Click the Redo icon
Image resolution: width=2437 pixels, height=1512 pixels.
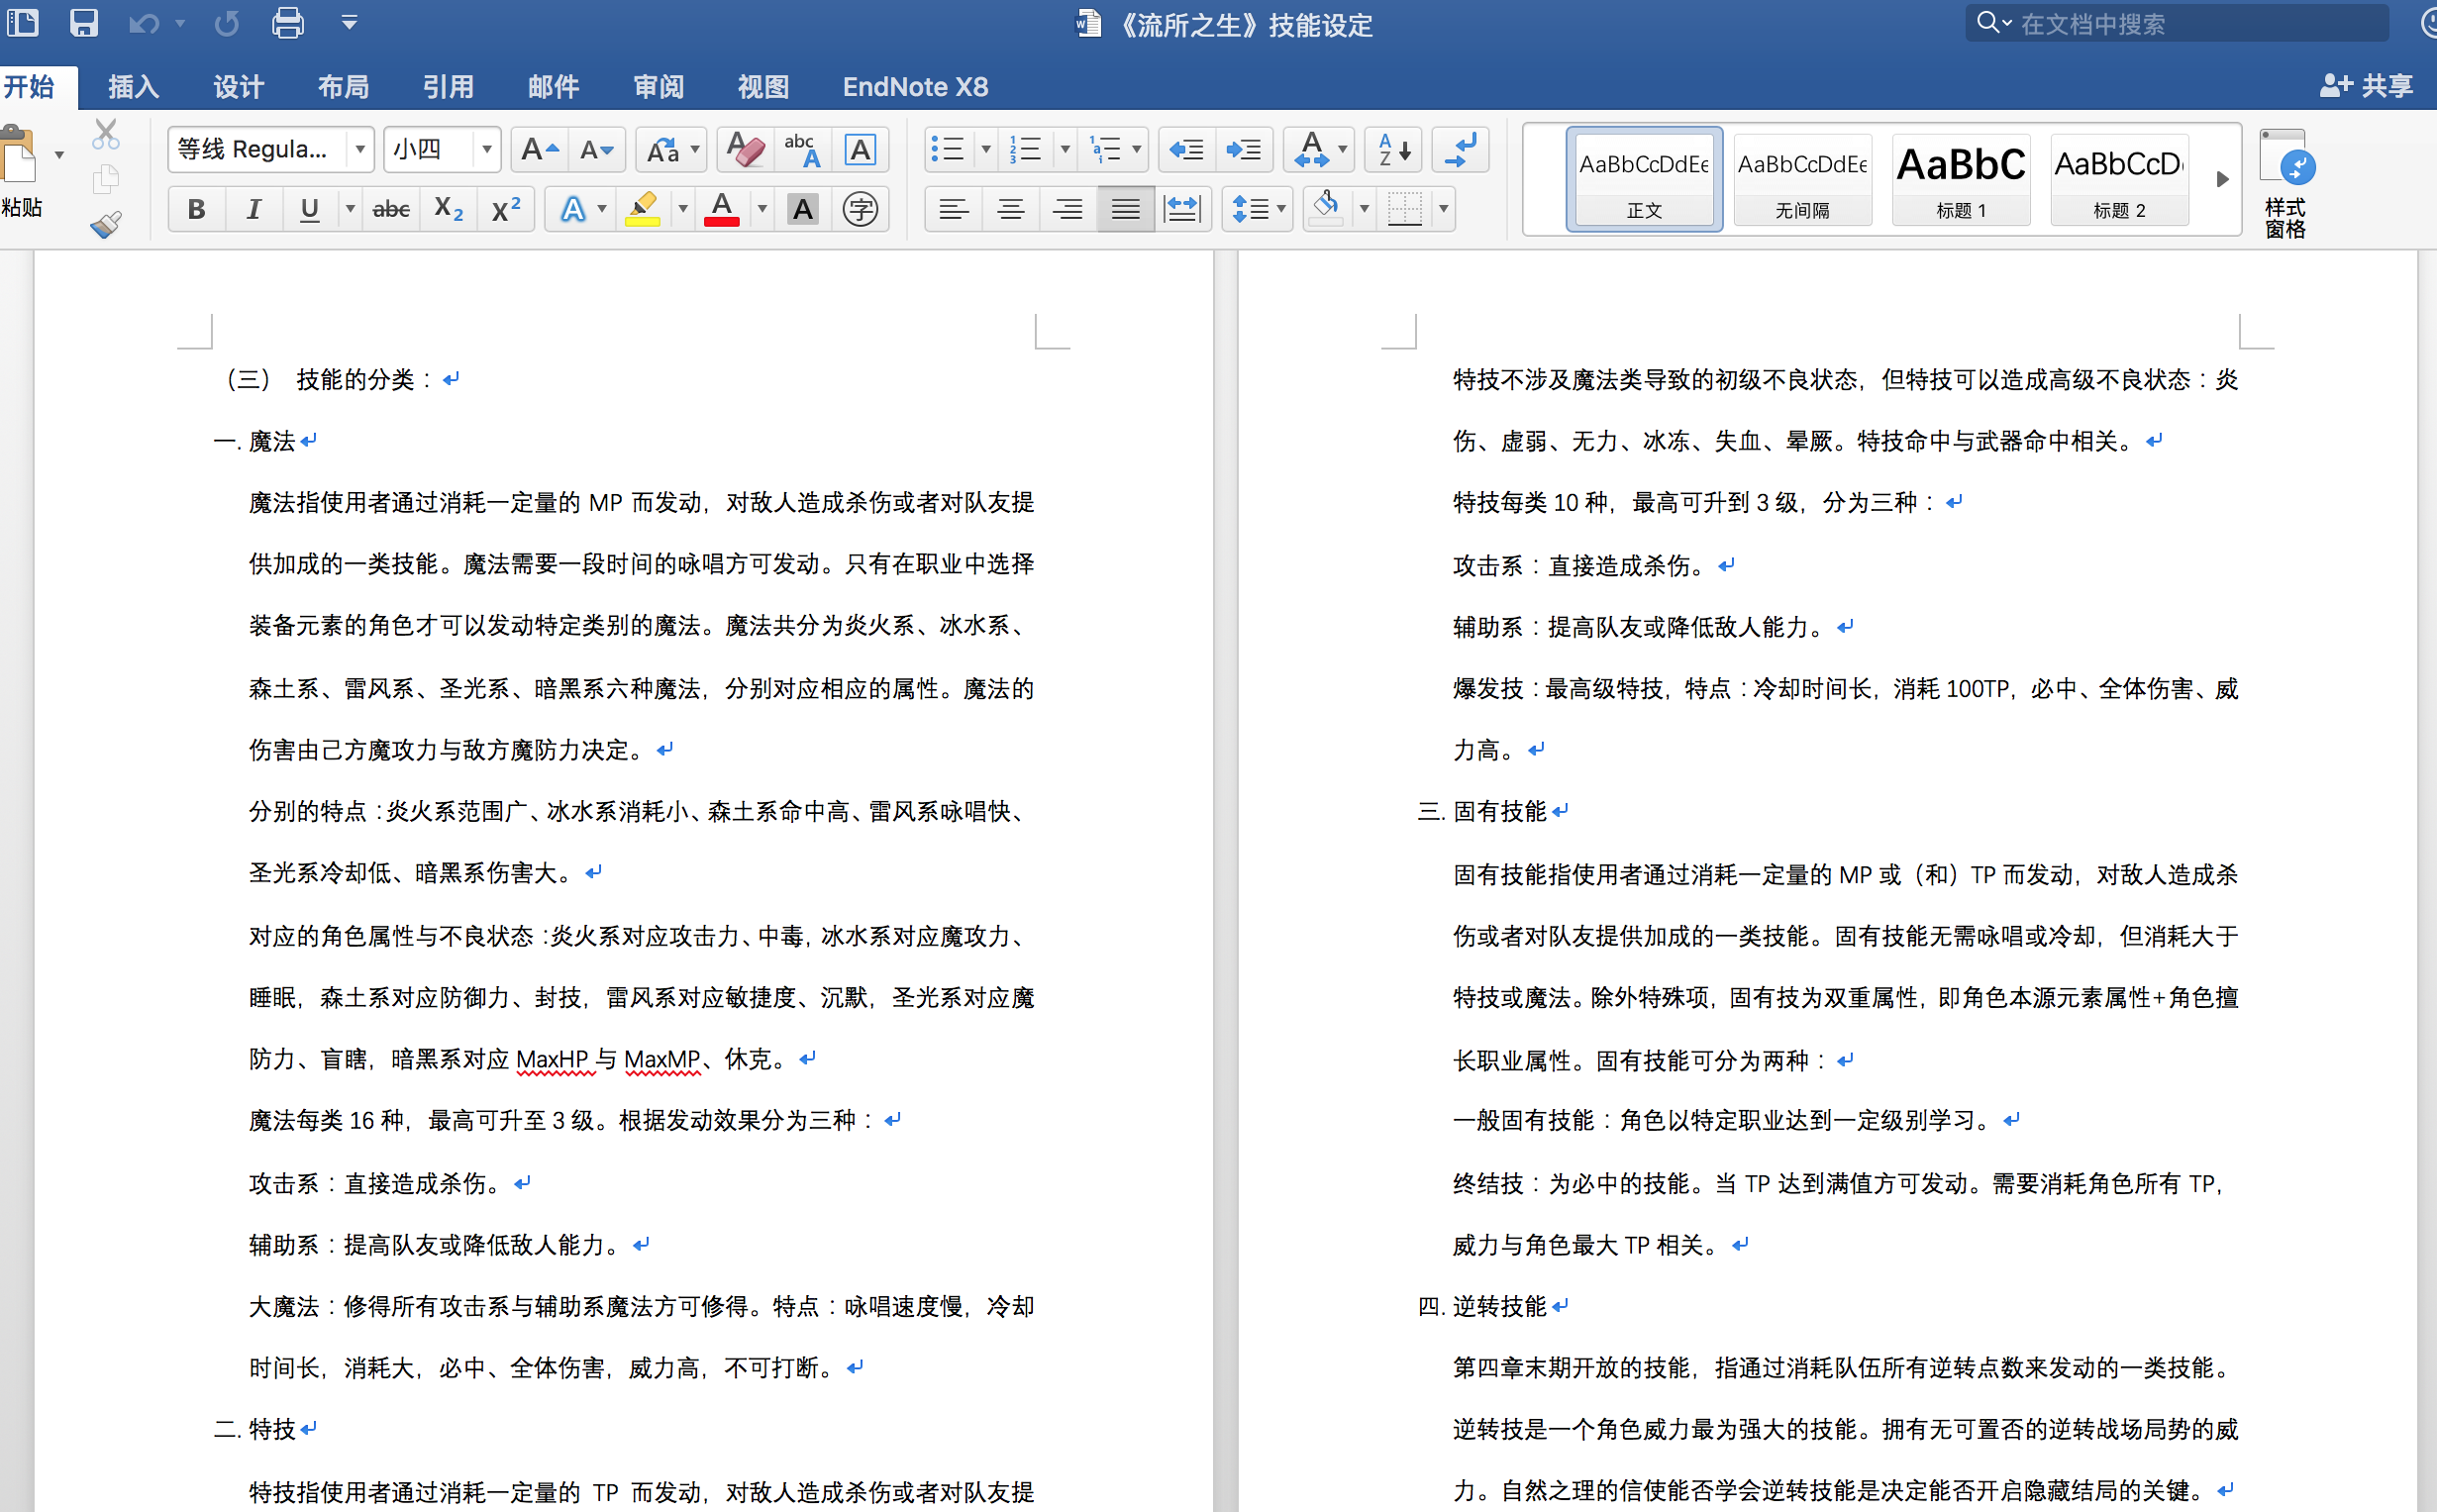pos(227,23)
